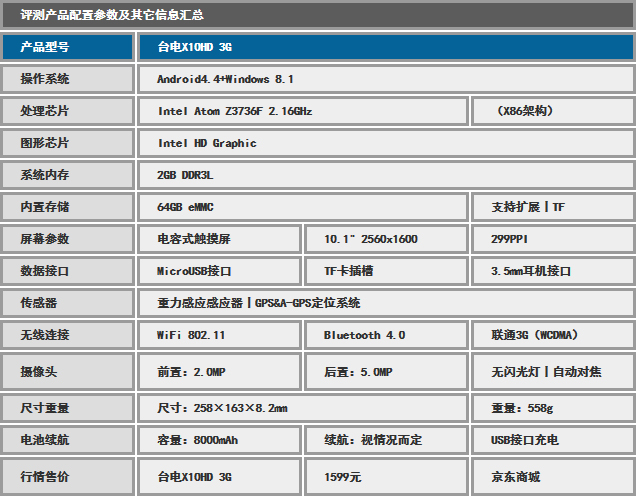The image size is (636, 496).
Task: Select the 重量：558g cell
Action: point(553,408)
